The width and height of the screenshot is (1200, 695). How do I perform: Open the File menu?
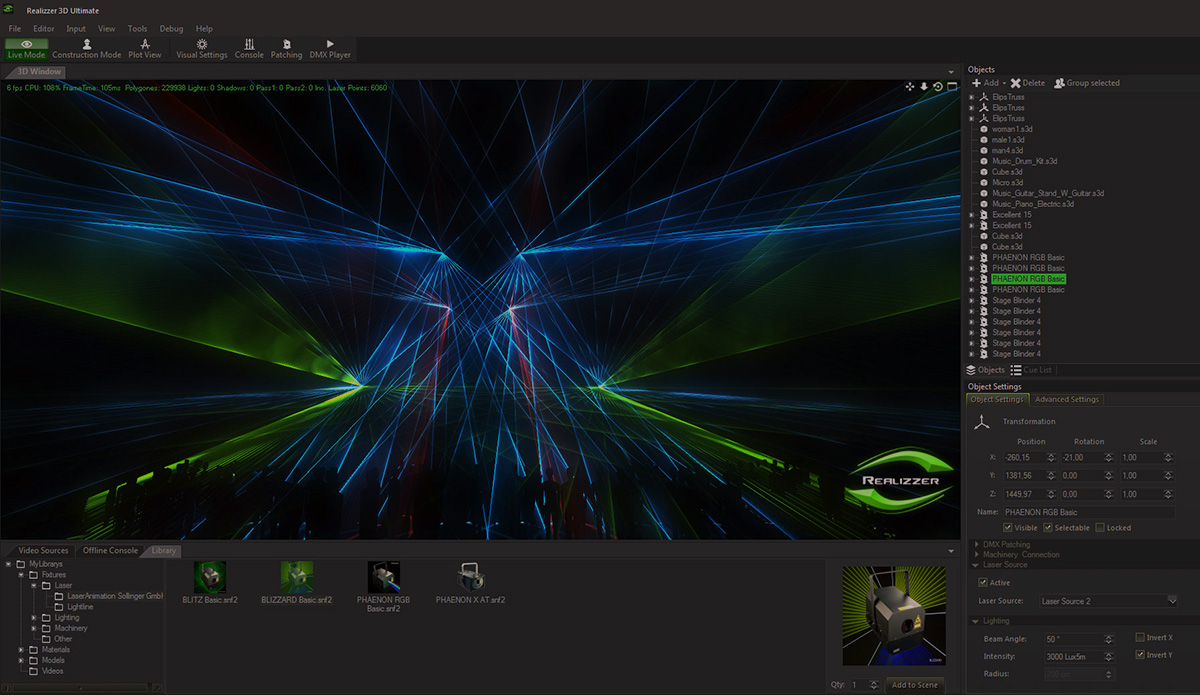point(15,29)
